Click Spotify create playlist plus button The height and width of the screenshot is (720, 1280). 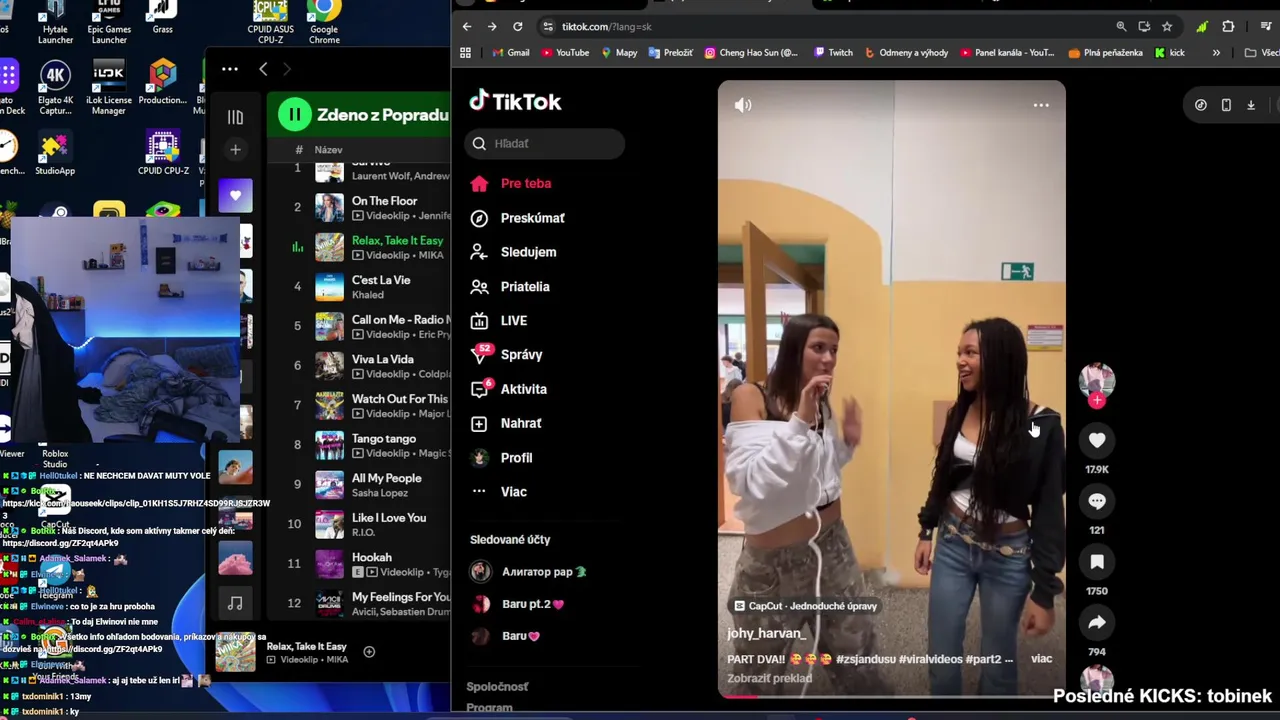(x=235, y=150)
